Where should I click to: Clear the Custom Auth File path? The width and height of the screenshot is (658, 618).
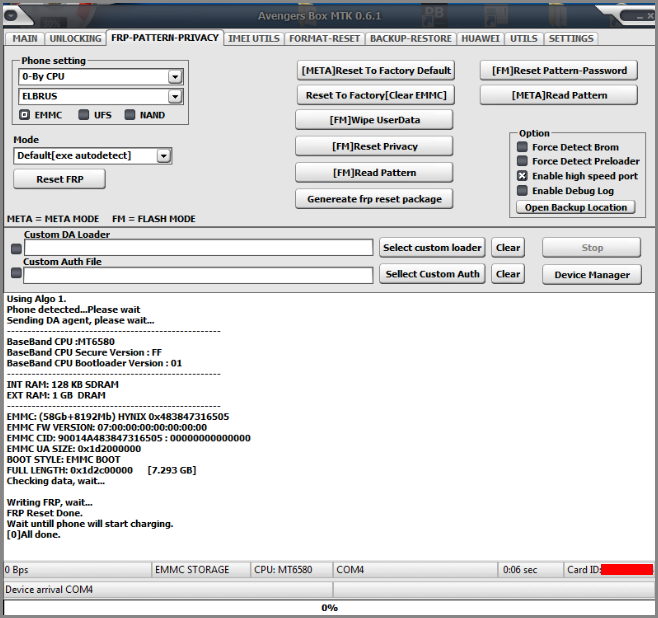508,274
